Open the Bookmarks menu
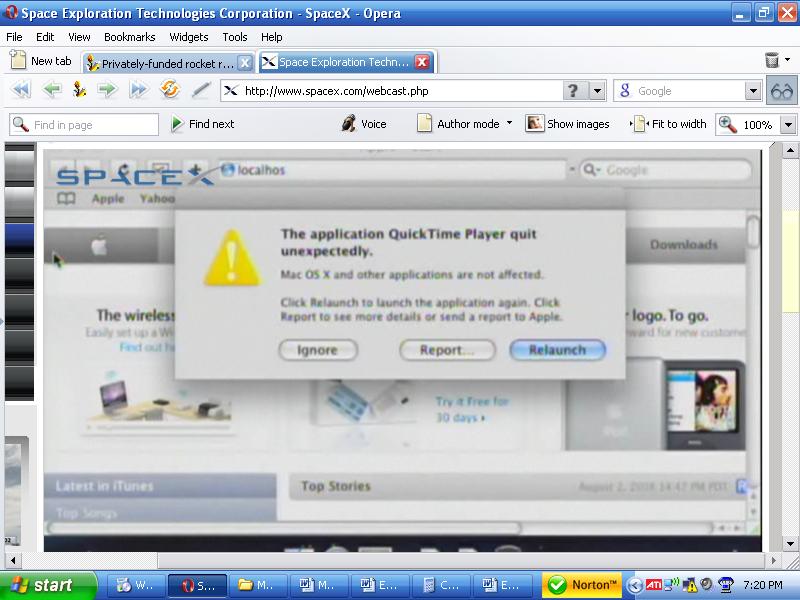 pos(129,37)
